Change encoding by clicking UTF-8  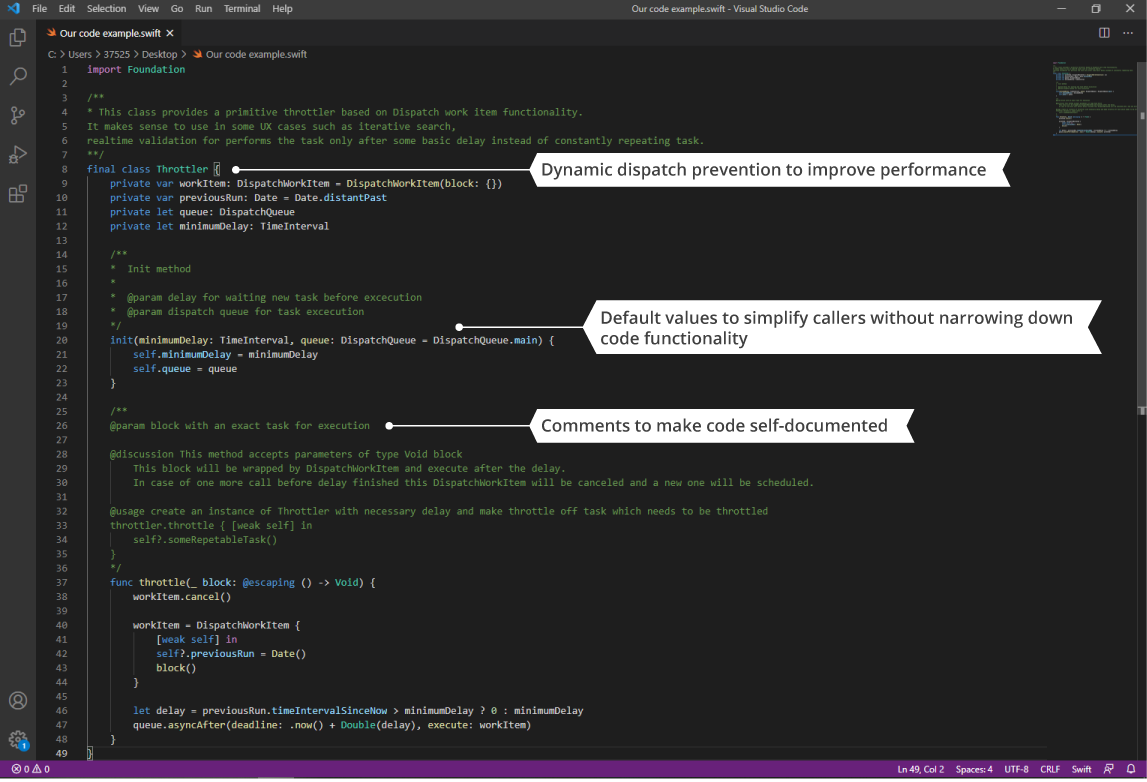pyautogui.click(x=1016, y=769)
